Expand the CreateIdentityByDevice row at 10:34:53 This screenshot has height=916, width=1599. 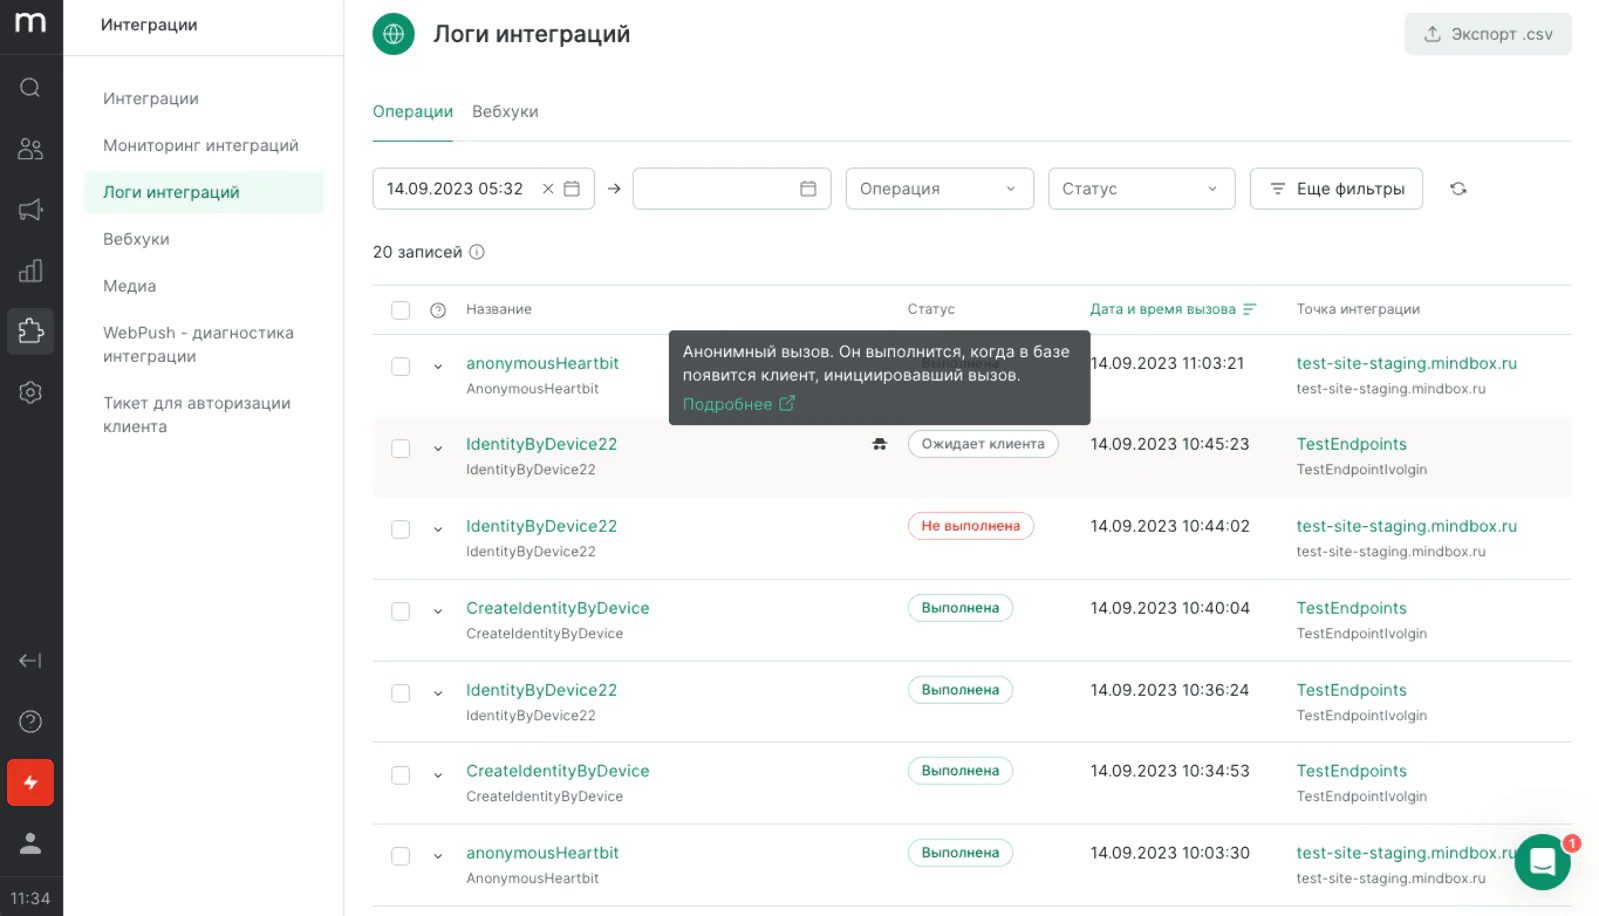tap(438, 775)
